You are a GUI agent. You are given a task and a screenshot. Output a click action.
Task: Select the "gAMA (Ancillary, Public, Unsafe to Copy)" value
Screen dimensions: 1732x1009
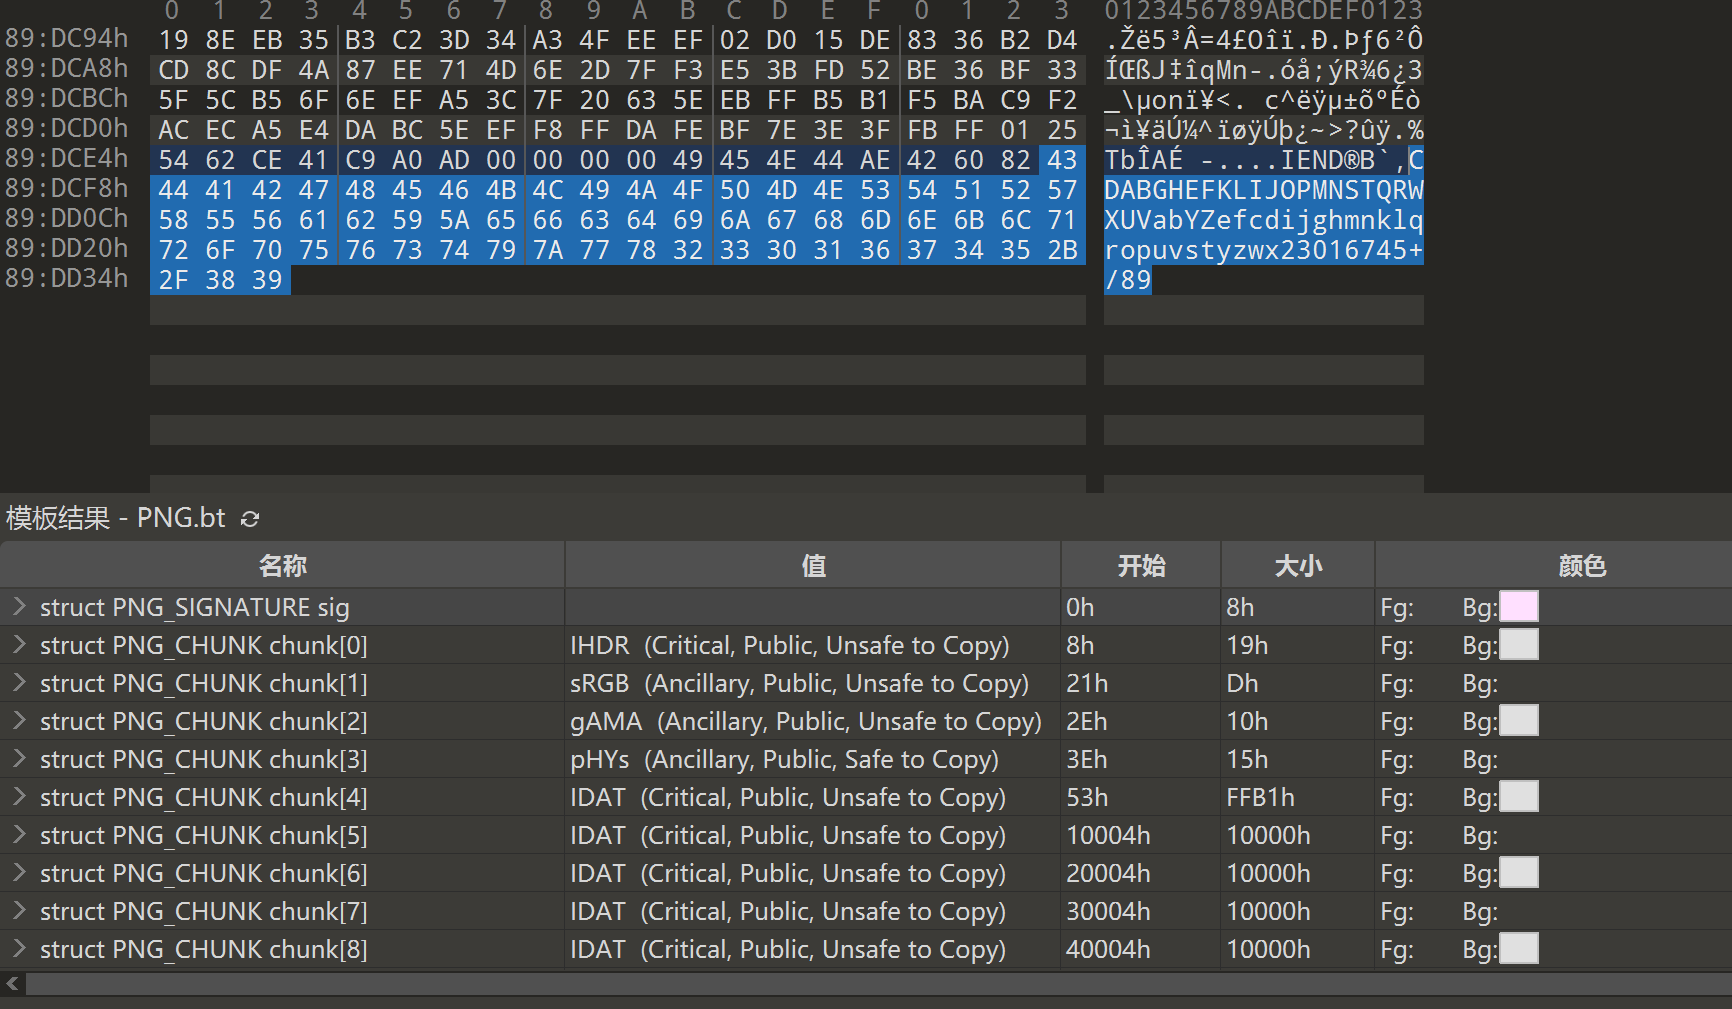(x=806, y=721)
